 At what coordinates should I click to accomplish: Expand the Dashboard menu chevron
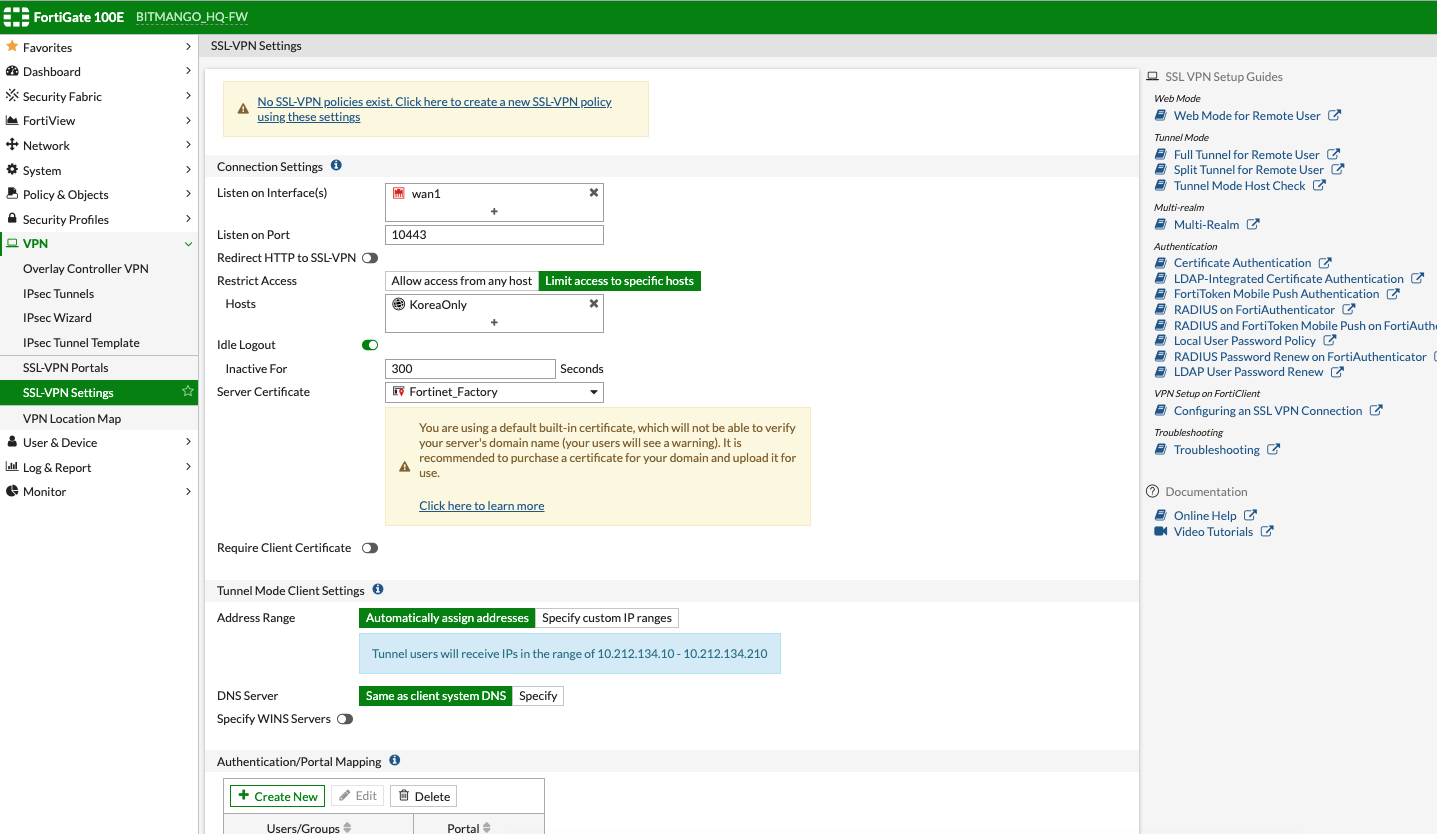[189, 71]
